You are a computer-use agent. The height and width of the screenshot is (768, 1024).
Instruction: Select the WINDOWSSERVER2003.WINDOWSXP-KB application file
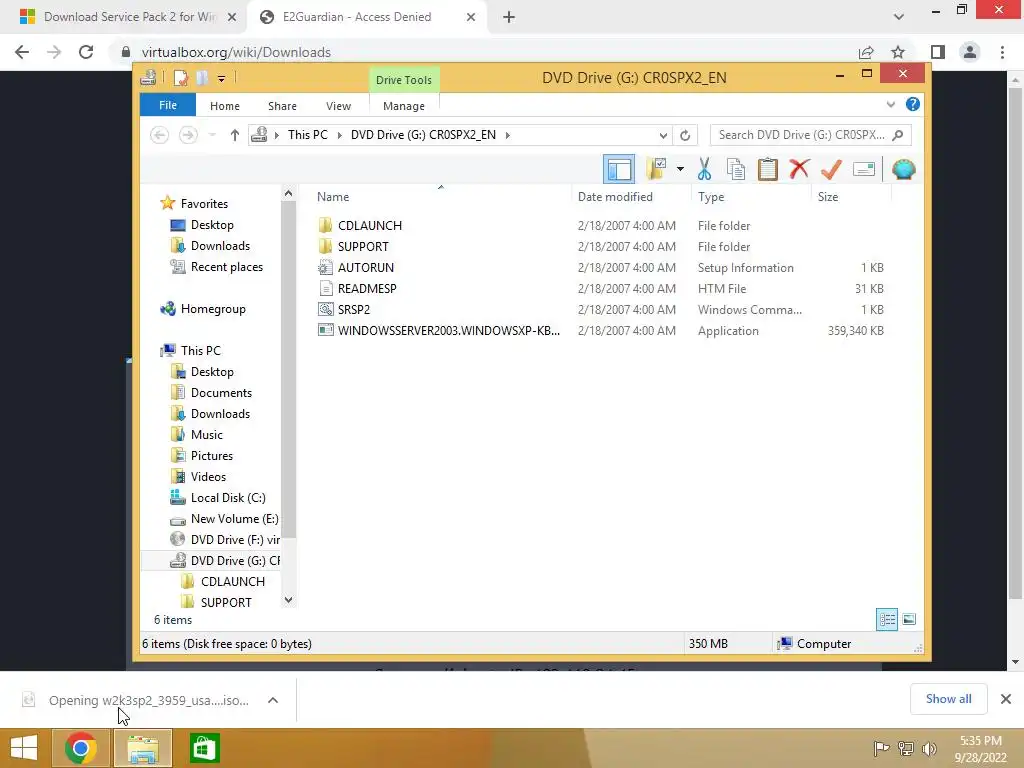coord(449,330)
